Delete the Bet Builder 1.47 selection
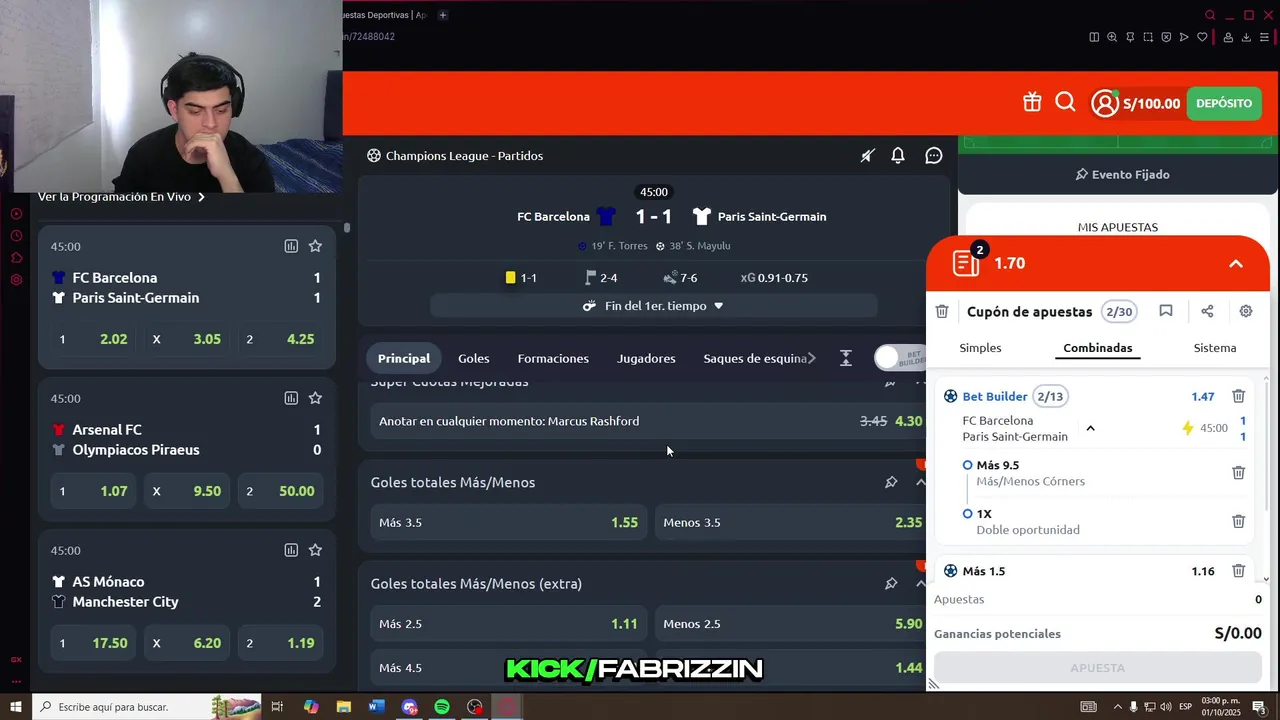 click(x=1238, y=396)
